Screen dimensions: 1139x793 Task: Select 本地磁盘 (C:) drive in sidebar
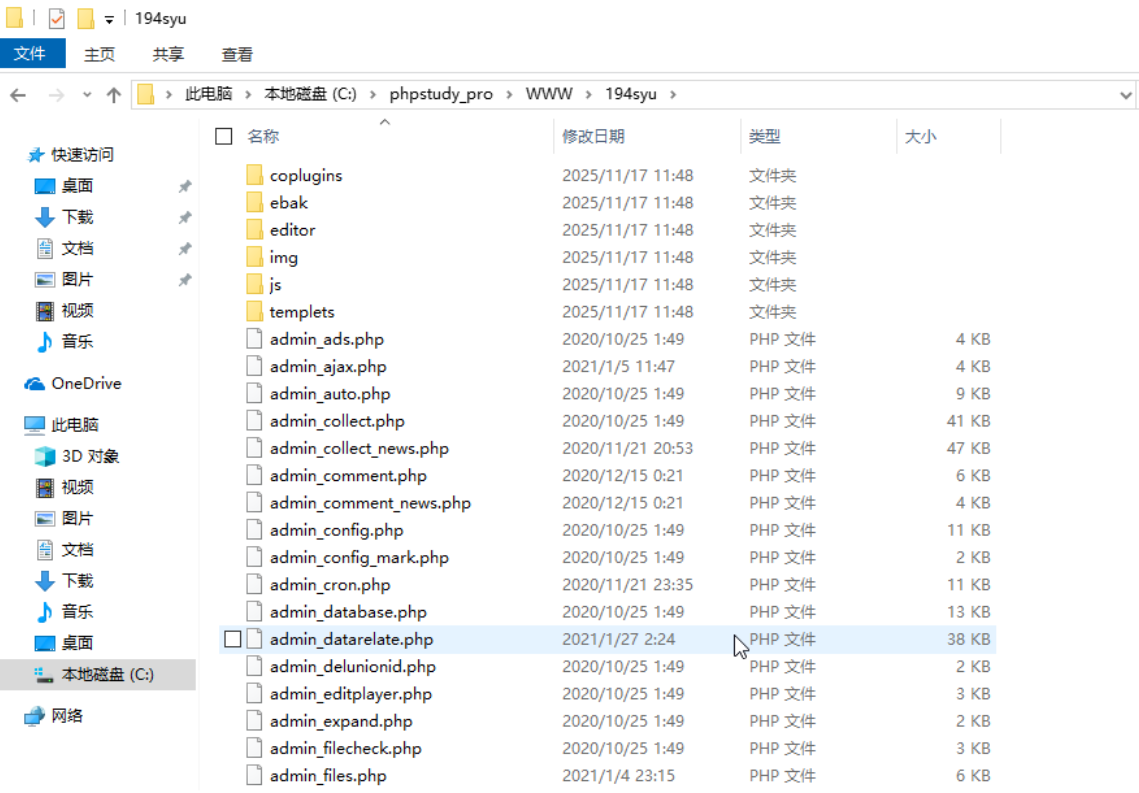(107, 675)
